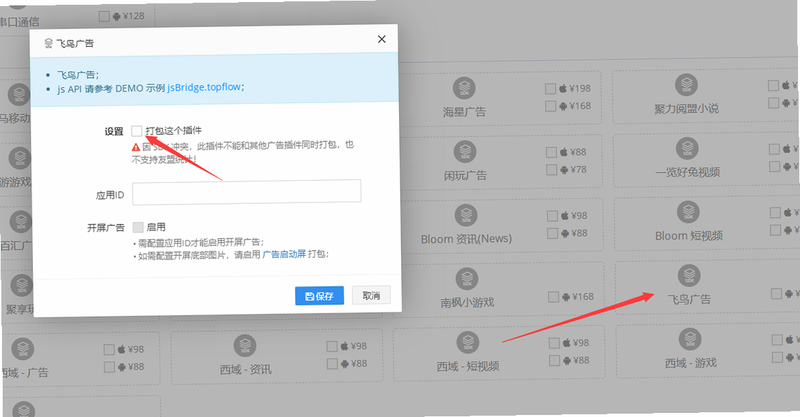The height and width of the screenshot is (417, 800).
Task: Check the 打包这个插件 checkbox
Action: pos(136,131)
